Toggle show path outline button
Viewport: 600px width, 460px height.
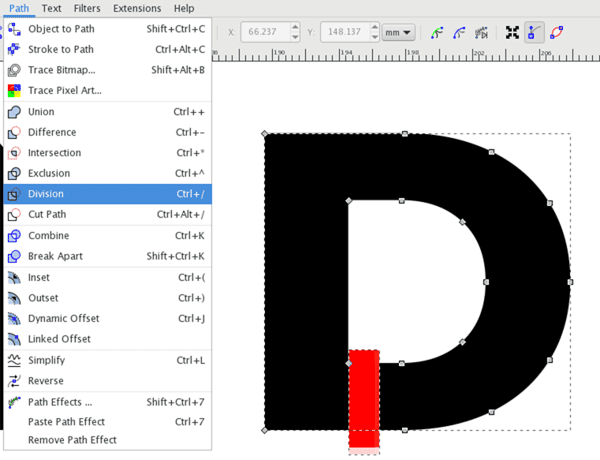557,33
